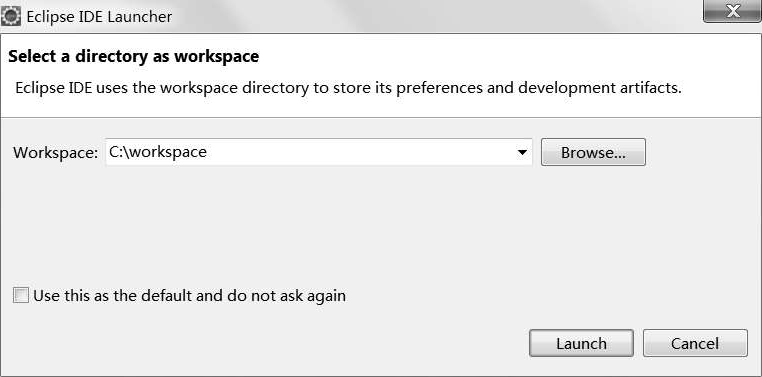Click the 'Workspace:' field label
This screenshot has height=377, width=762.
(55, 153)
